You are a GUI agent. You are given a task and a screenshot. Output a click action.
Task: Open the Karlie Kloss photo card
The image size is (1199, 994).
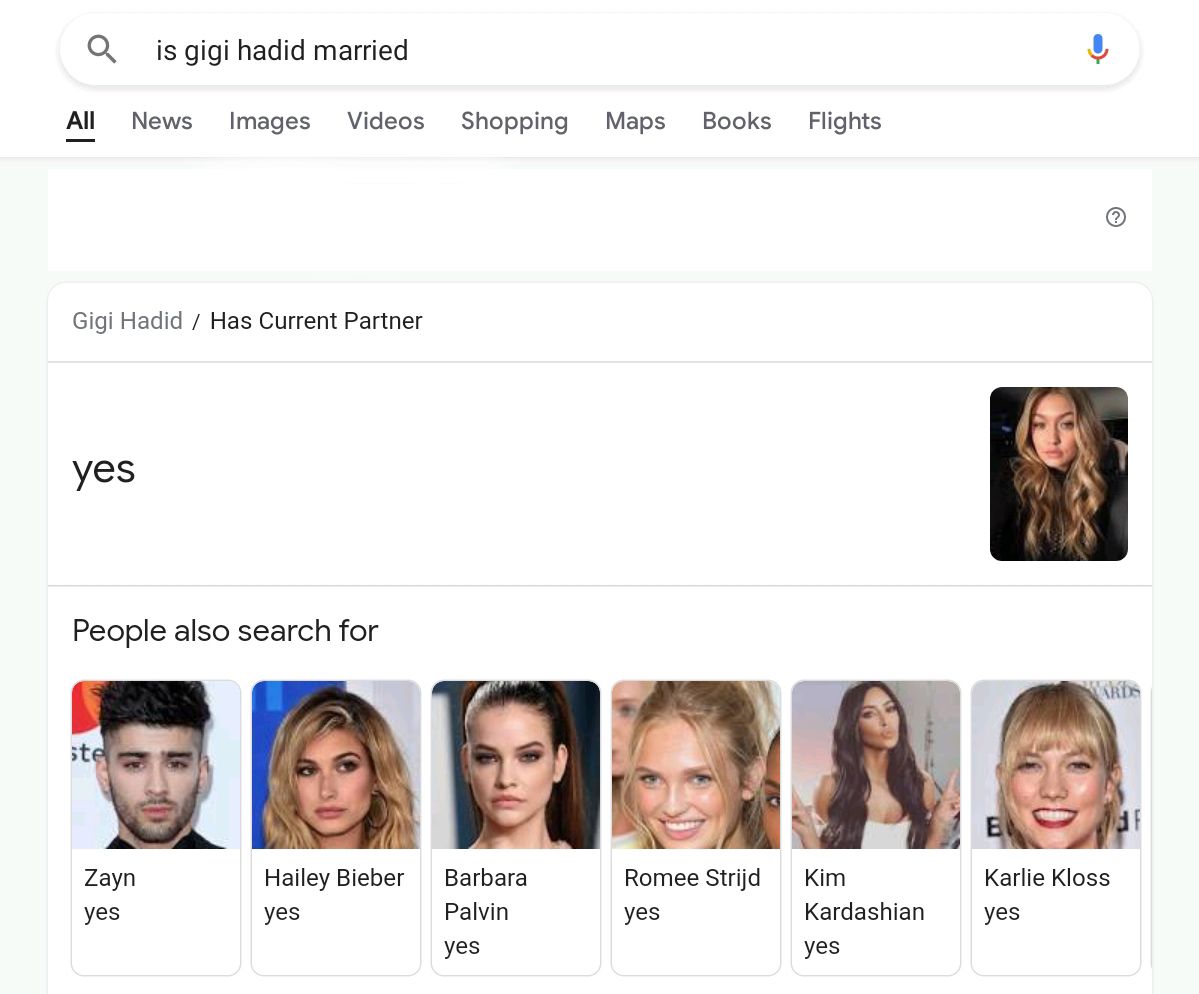tap(1056, 765)
